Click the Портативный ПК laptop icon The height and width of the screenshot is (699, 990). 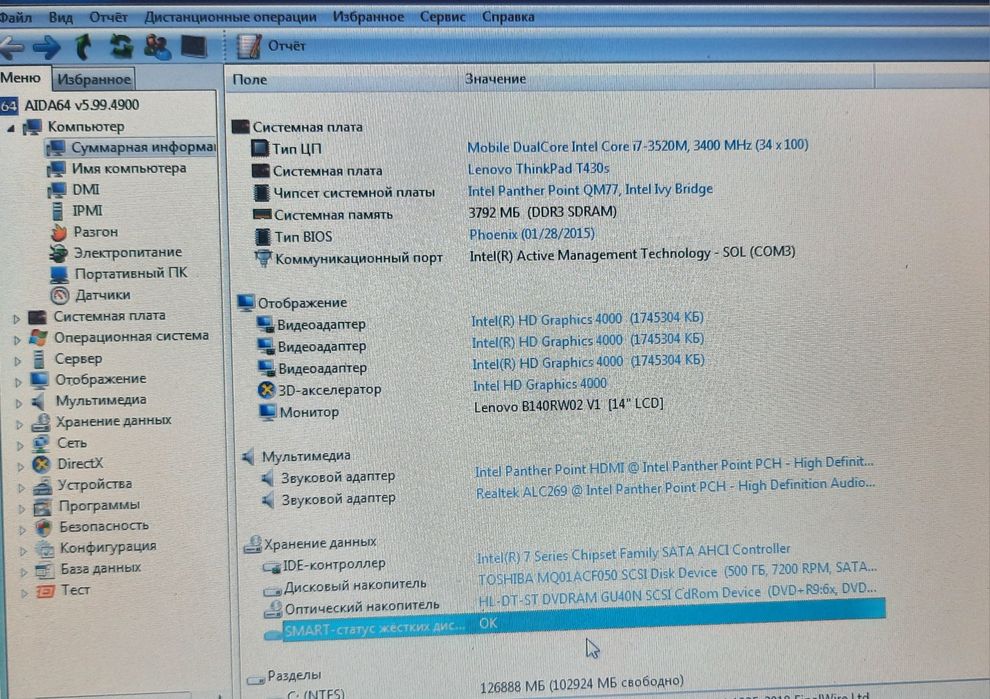(x=59, y=274)
